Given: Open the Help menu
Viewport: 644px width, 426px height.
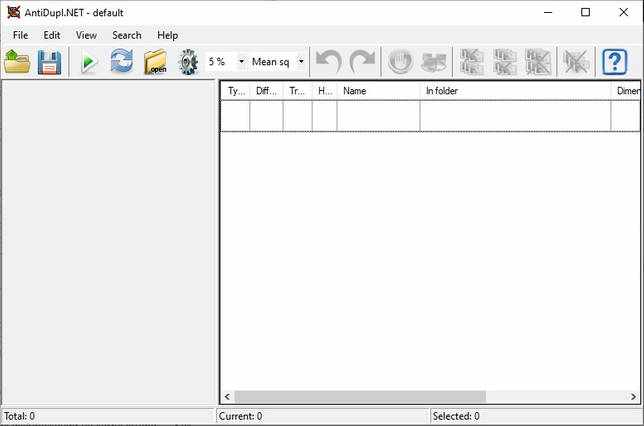Looking at the screenshot, I should coord(168,35).
